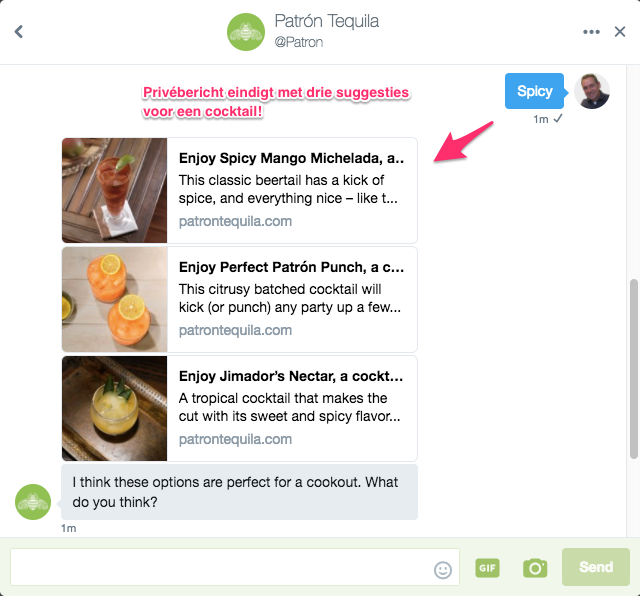Image resolution: width=640 pixels, height=596 pixels.
Task: Open the Jimador's Nectar cocktail card
Action: (x=291, y=408)
